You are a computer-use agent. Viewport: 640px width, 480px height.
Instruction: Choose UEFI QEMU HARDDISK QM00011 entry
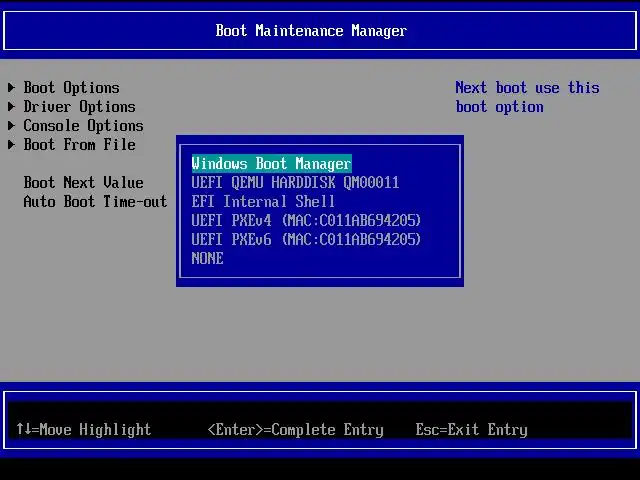(x=295, y=182)
